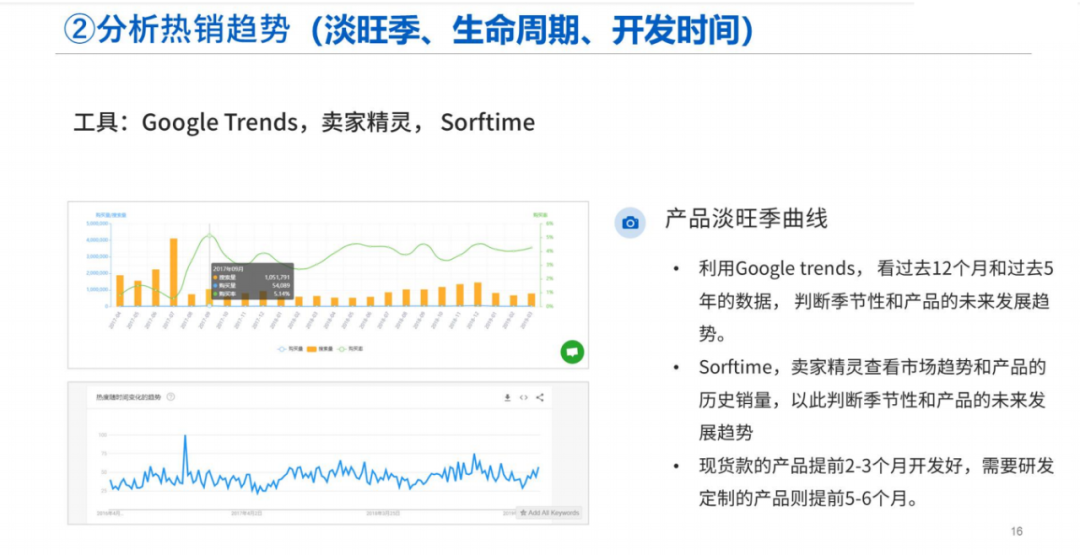Click the download icon on trends chart
The height and width of the screenshot is (555, 1080).
[508, 397]
